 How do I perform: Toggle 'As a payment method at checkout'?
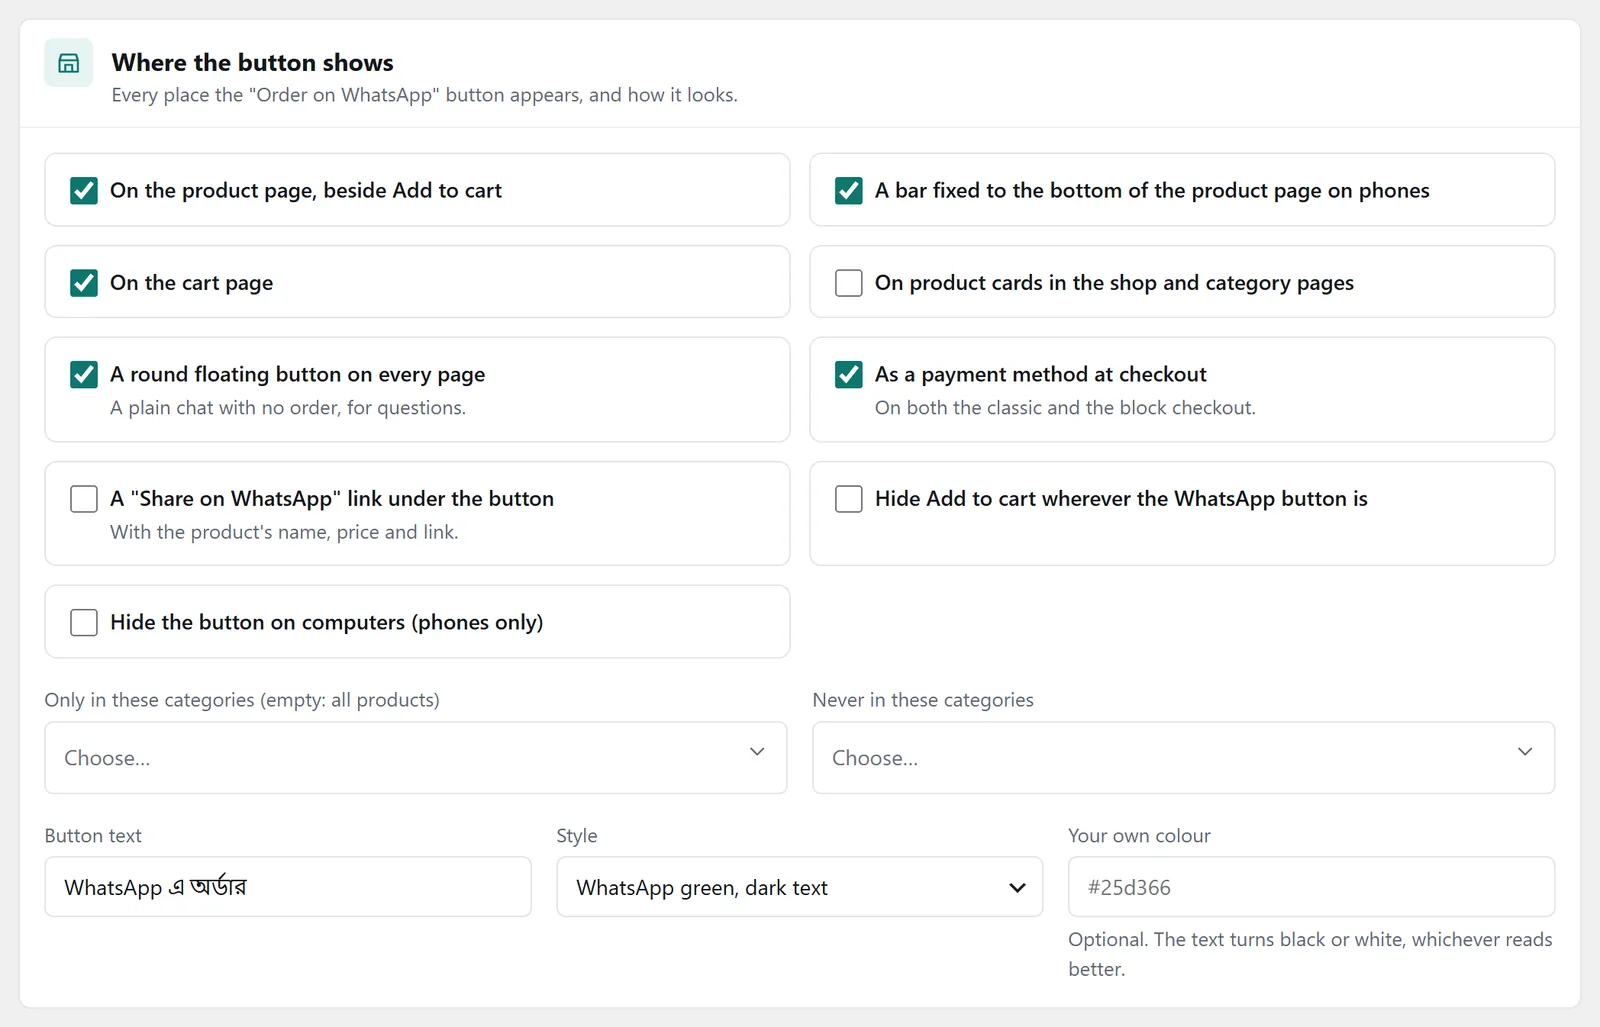click(x=849, y=374)
